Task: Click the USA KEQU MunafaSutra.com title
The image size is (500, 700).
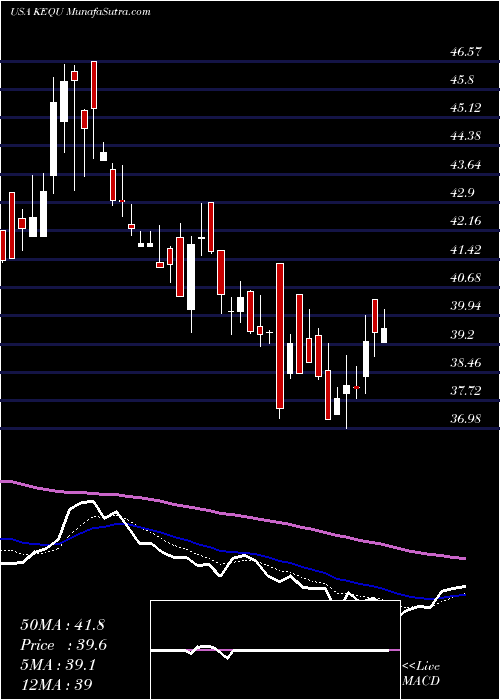Action: click(x=80, y=12)
